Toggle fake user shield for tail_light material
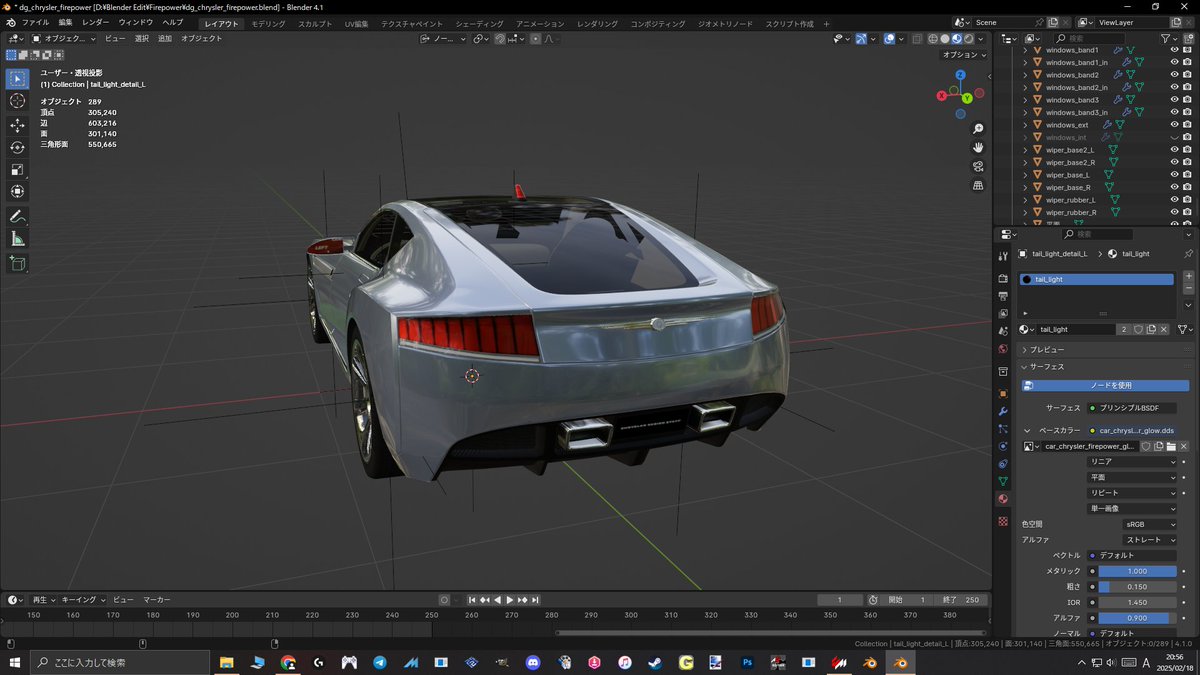 [1138, 329]
